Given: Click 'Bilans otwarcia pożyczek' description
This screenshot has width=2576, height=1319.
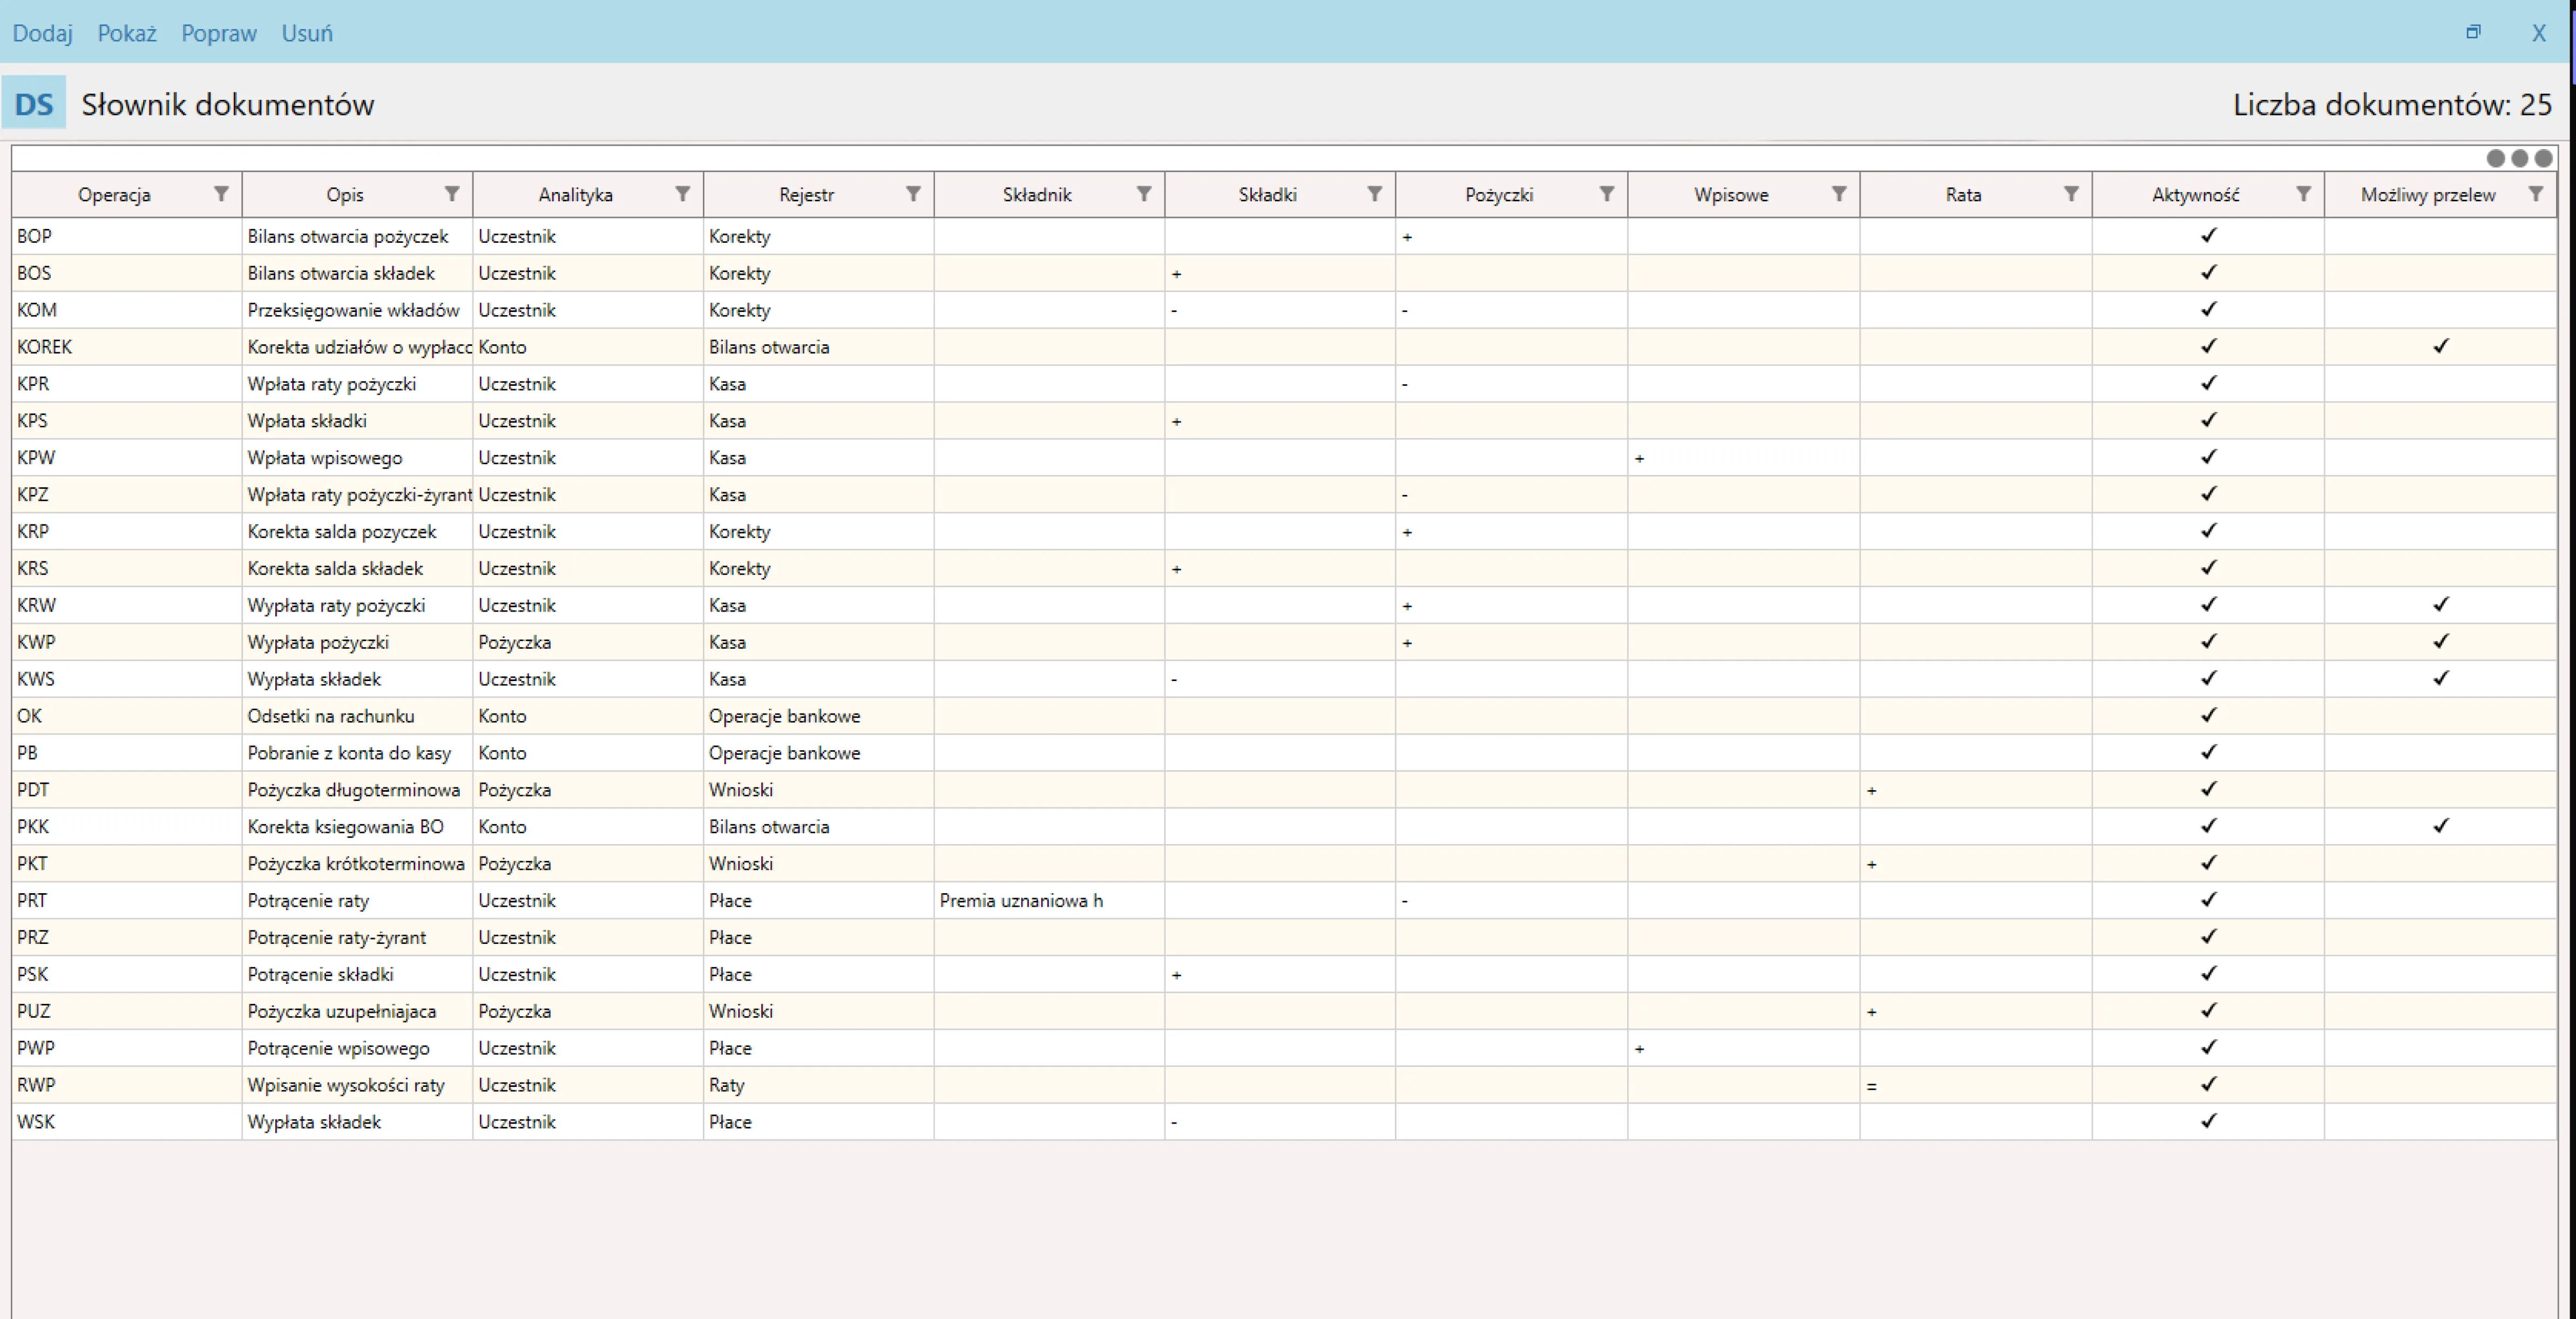Looking at the screenshot, I should [347, 237].
